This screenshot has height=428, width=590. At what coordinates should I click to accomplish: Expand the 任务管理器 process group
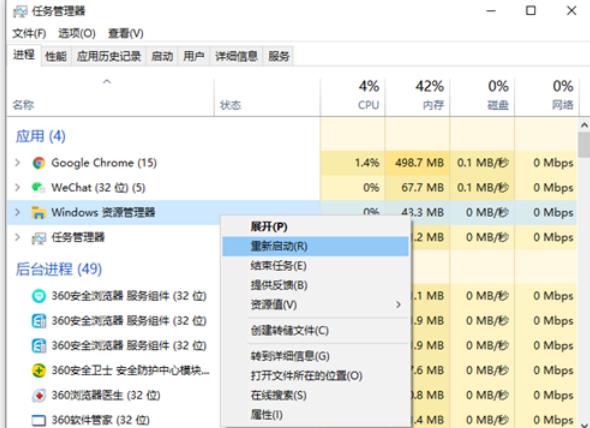[x=17, y=237]
